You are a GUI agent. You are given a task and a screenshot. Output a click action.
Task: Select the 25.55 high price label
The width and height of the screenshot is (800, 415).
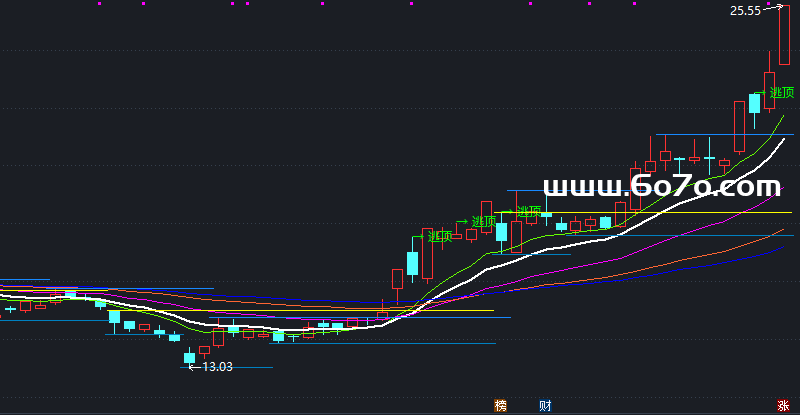(745, 11)
